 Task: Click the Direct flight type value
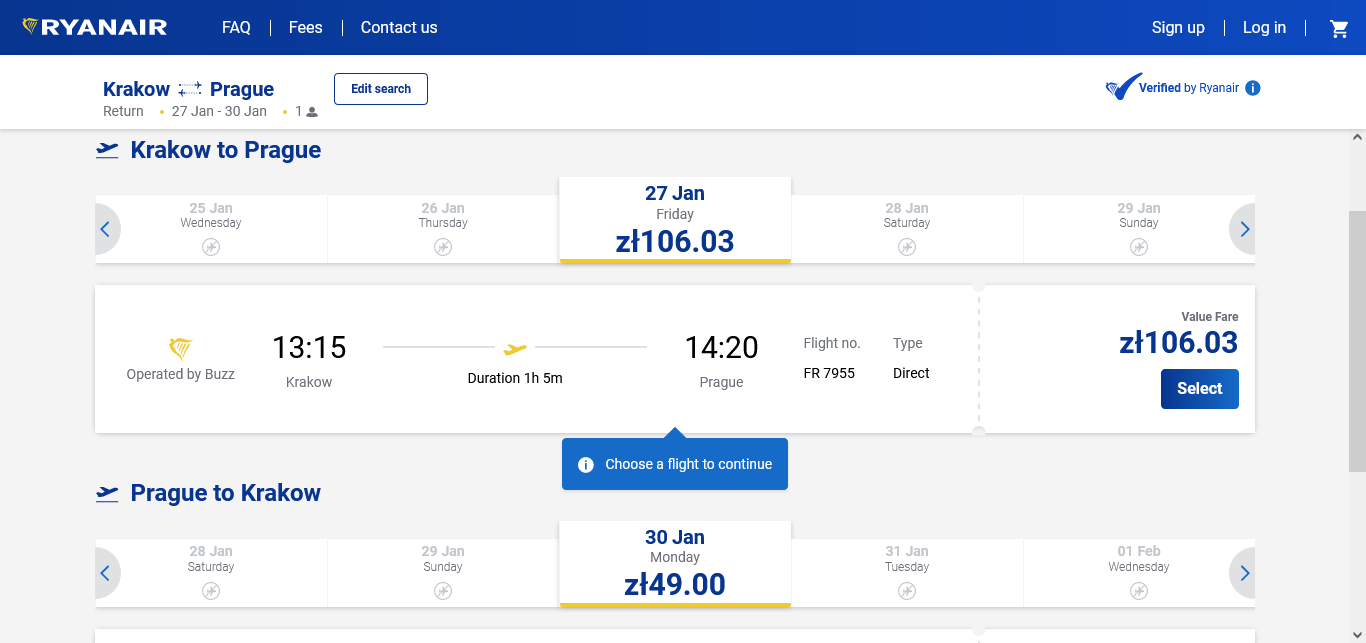911,373
